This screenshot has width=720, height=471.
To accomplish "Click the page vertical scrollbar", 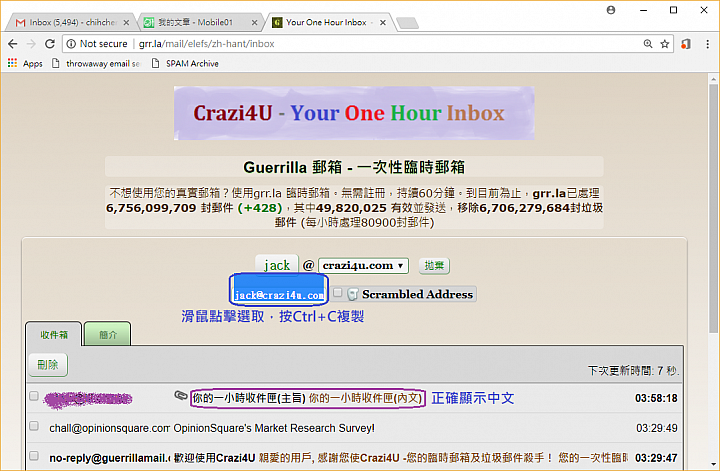I will point(713,207).
